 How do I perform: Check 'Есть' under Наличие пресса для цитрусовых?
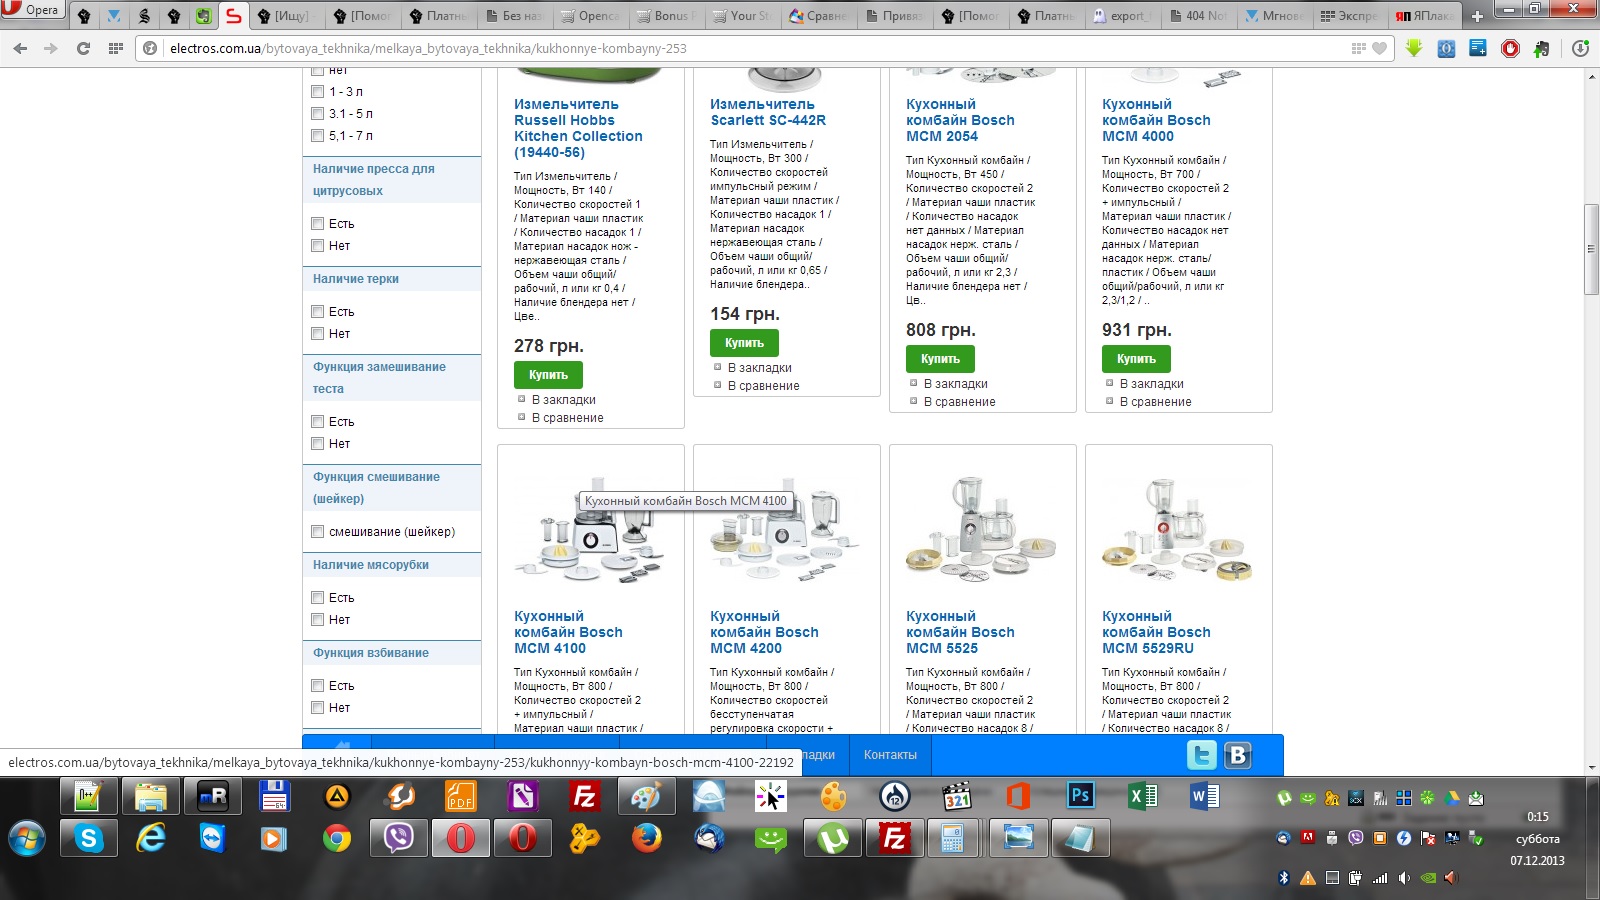[x=318, y=224]
